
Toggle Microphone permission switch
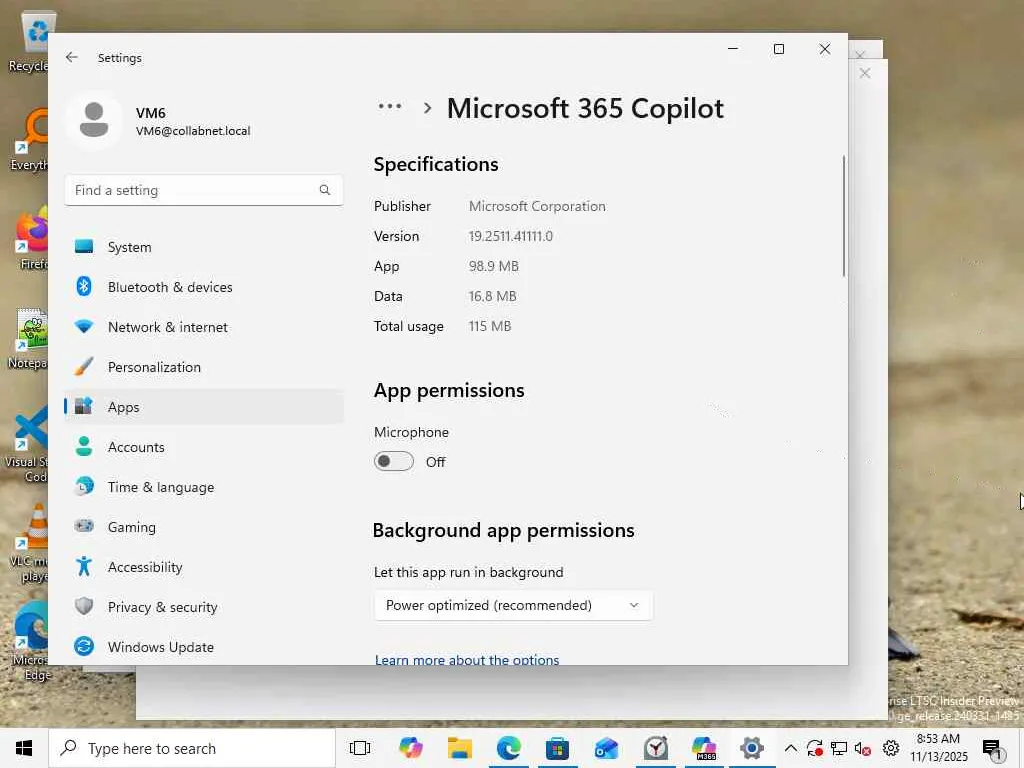point(394,462)
